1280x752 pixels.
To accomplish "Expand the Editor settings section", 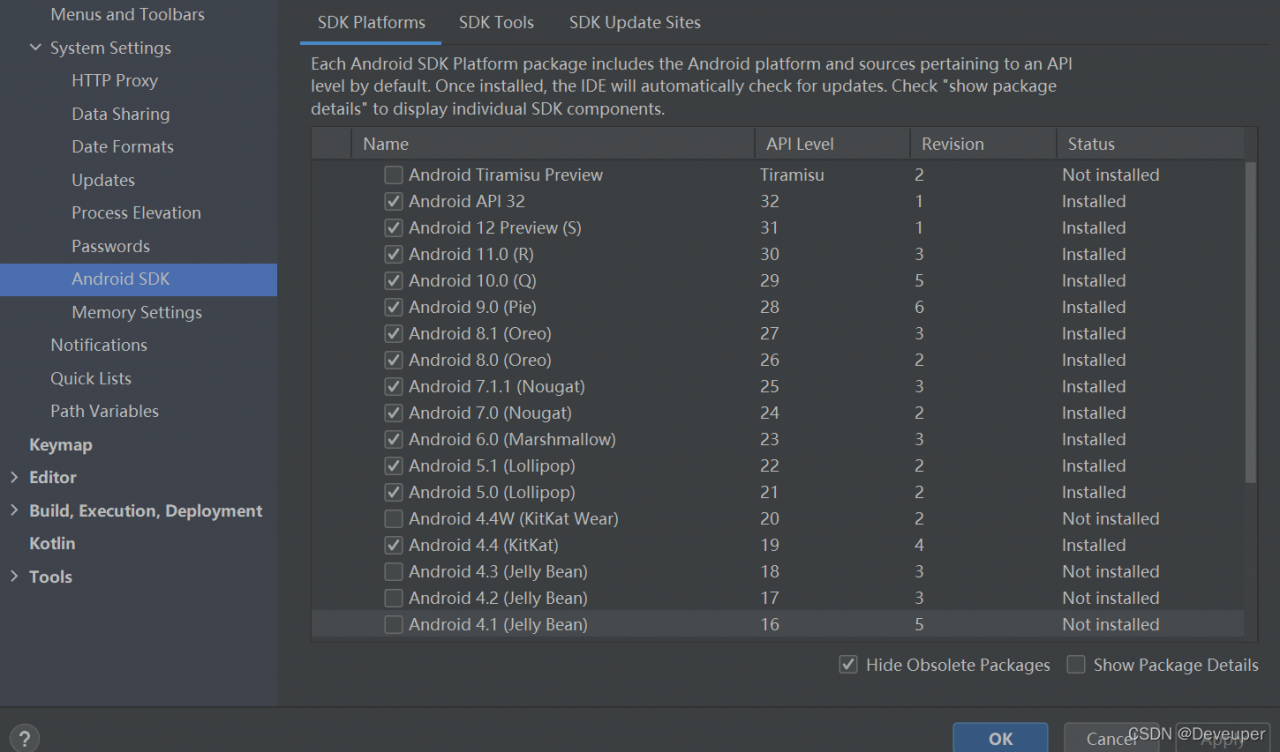I will (x=14, y=477).
